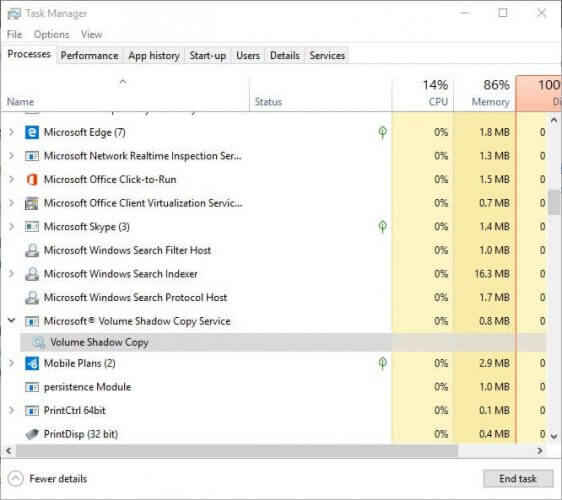Switch to the Users tab
The height and width of the screenshot is (500, 562).
tap(248, 56)
